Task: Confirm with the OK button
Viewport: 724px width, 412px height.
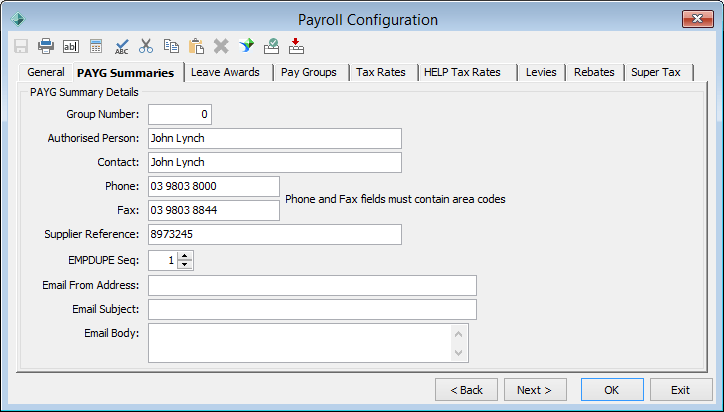Action: point(612,390)
